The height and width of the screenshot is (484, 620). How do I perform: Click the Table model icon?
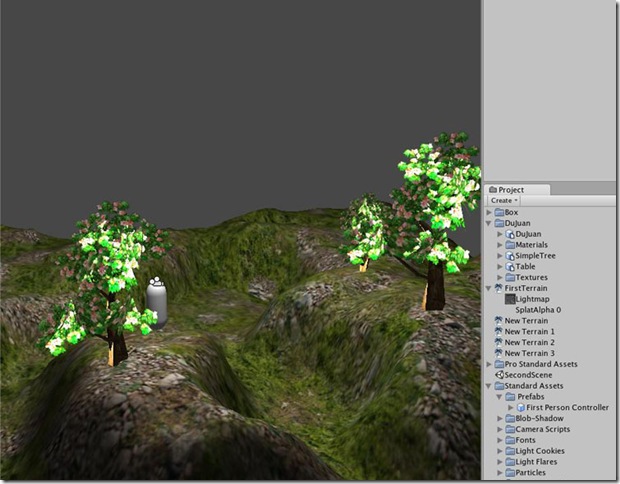510,267
